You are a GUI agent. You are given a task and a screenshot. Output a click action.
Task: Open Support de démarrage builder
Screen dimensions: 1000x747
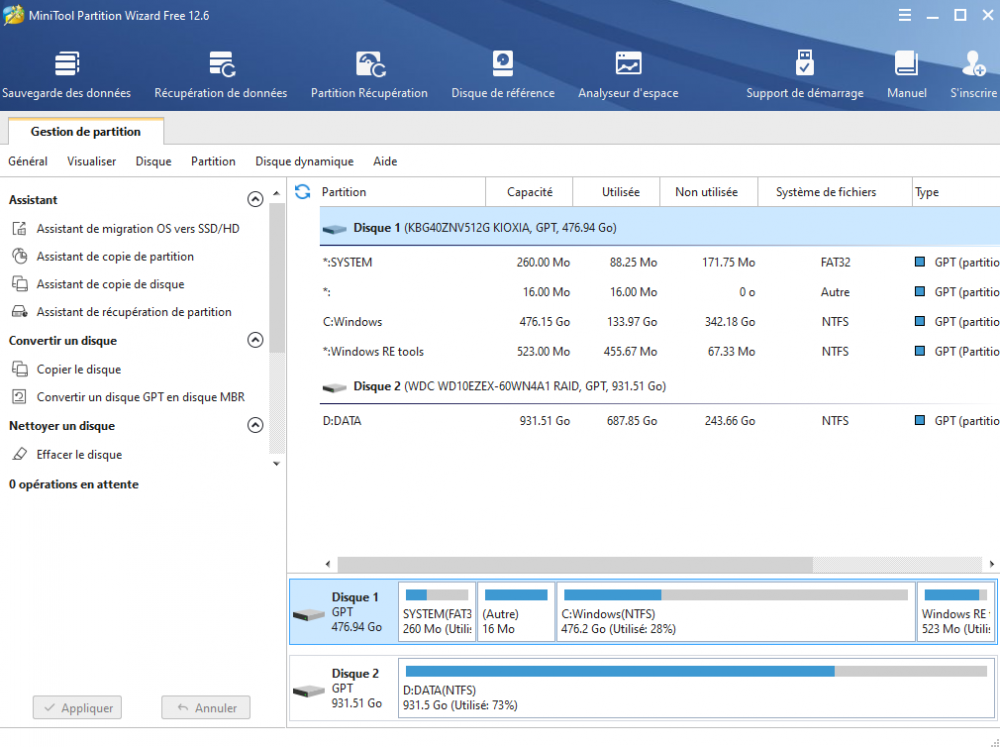[x=804, y=75]
